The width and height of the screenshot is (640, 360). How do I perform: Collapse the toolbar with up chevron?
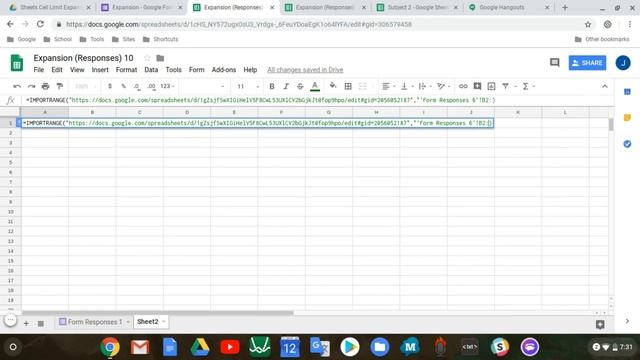[604, 86]
